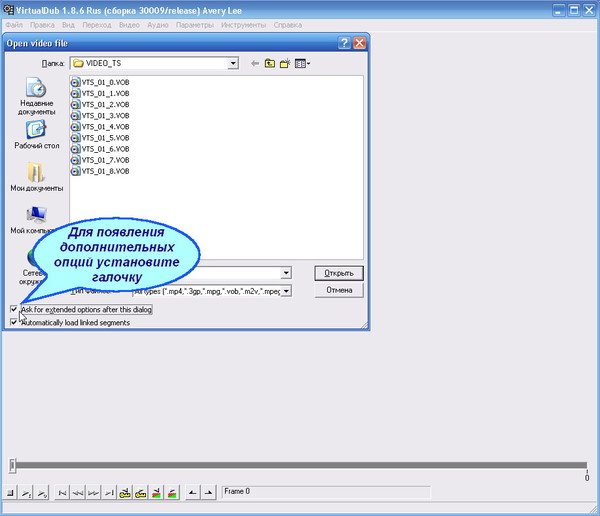Open the Вид menu
Viewport: 600px width, 516px height.
68,25
